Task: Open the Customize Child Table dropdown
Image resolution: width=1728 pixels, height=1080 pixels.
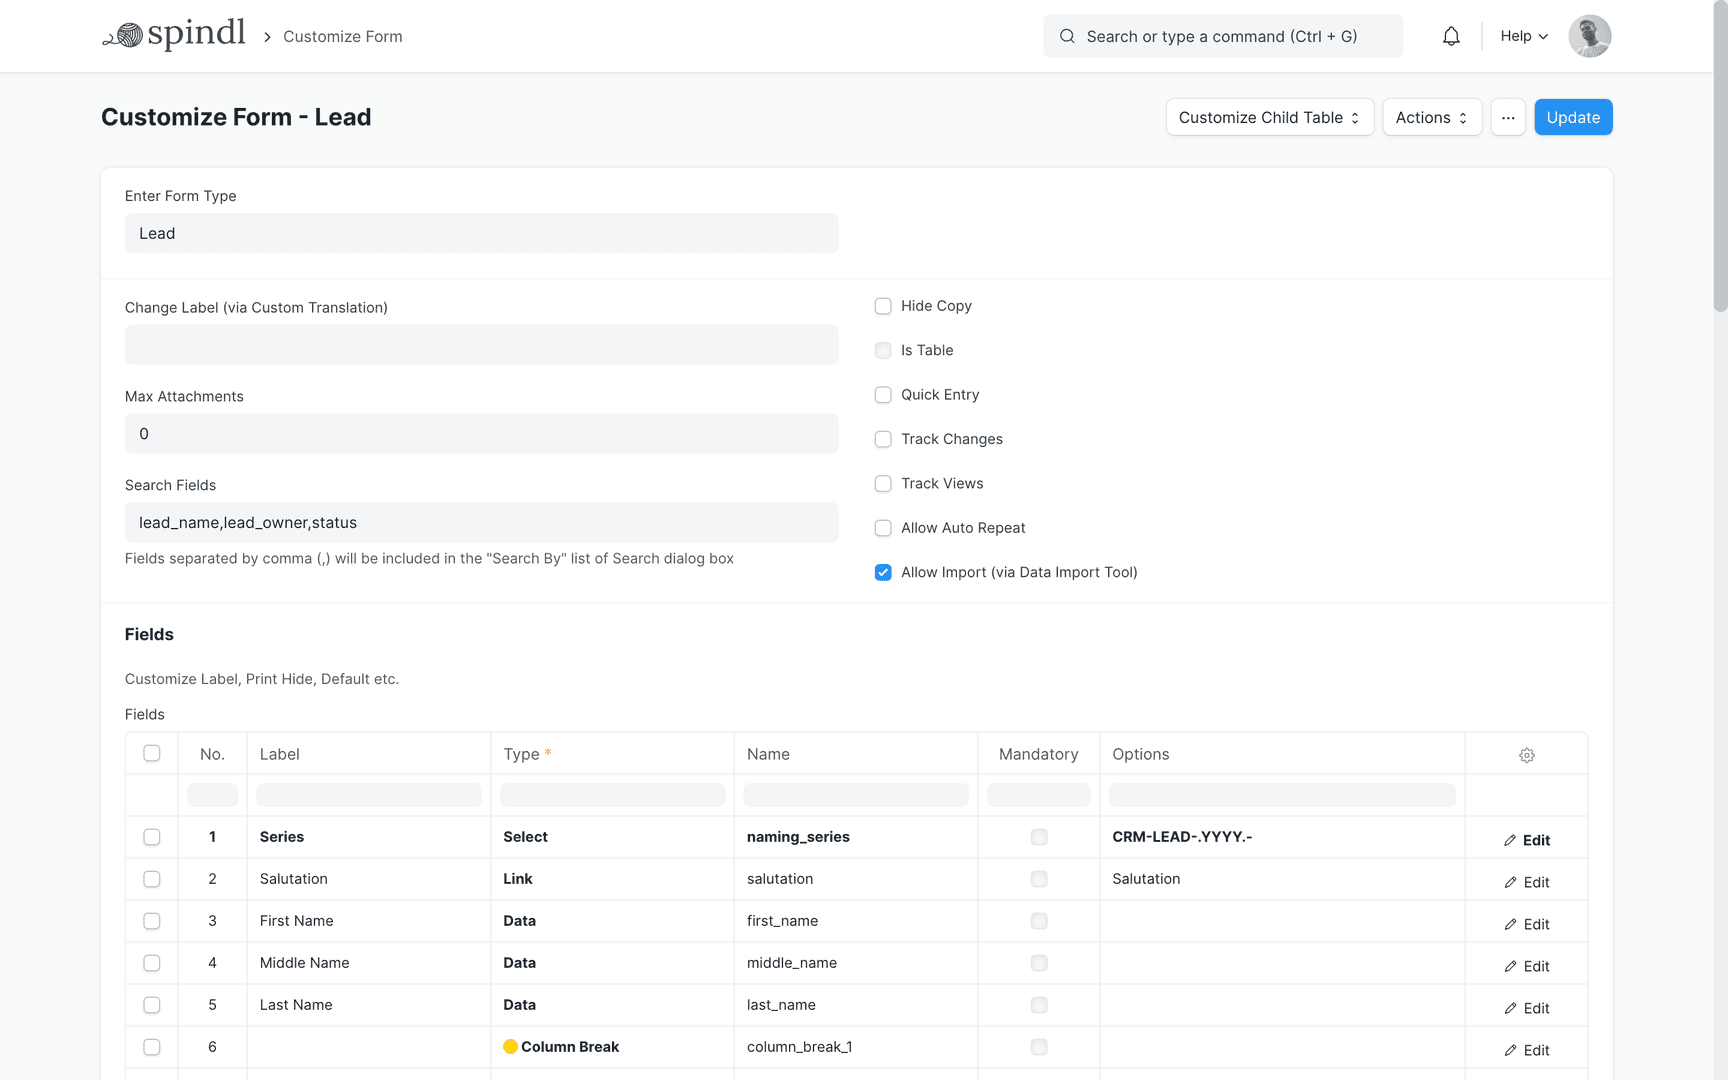Action: [x=1269, y=117]
